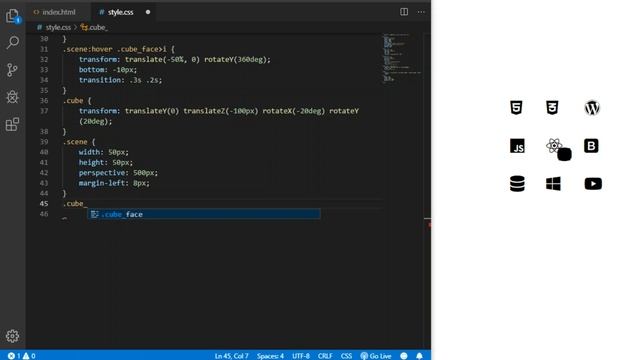This screenshot has width=640, height=360.
Task: Change file encoding via UTF-8
Action: click(x=301, y=356)
